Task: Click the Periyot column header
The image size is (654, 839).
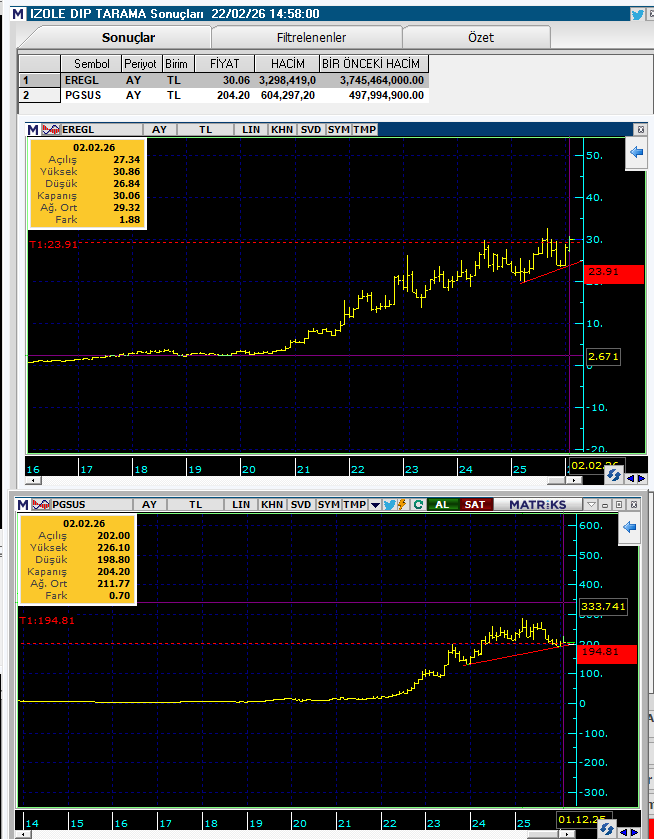Action: pos(140,64)
